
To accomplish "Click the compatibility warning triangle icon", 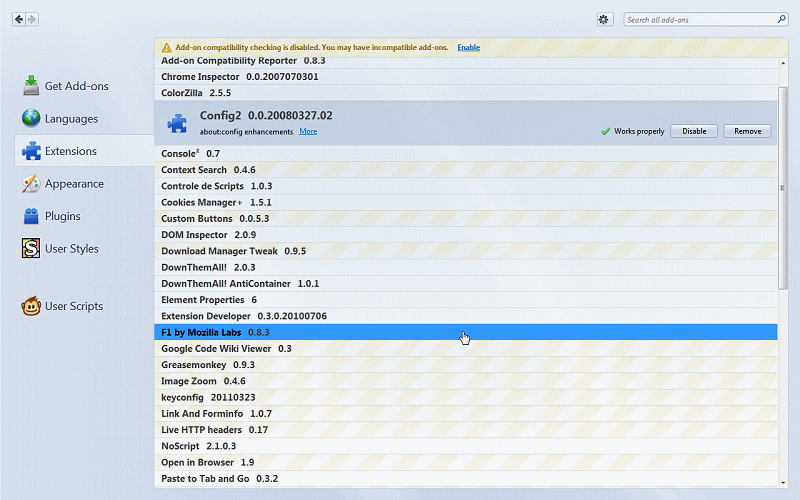I will pos(166,47).
